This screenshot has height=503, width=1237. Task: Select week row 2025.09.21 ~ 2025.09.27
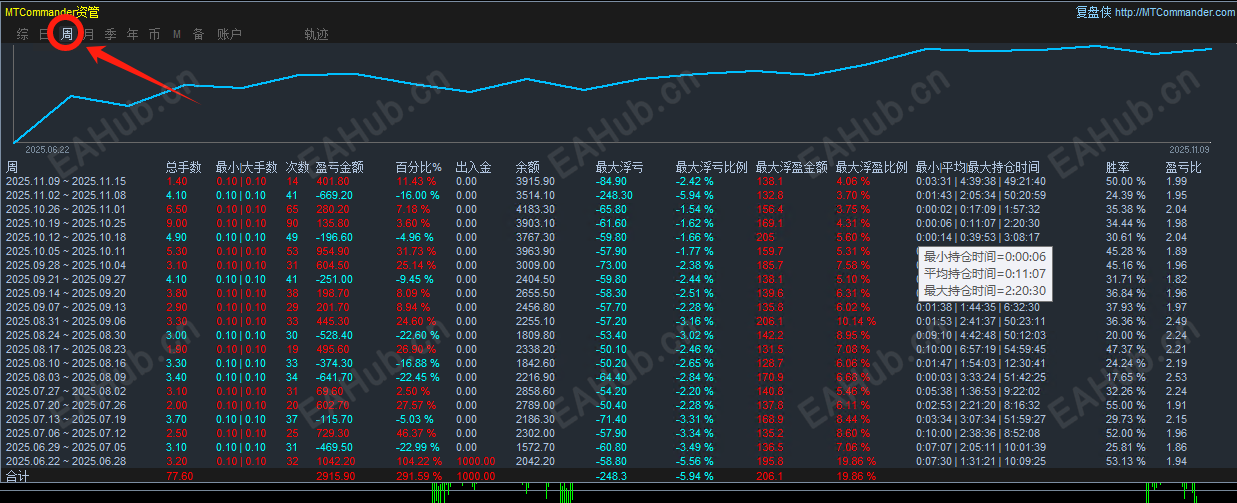(618, 278)
